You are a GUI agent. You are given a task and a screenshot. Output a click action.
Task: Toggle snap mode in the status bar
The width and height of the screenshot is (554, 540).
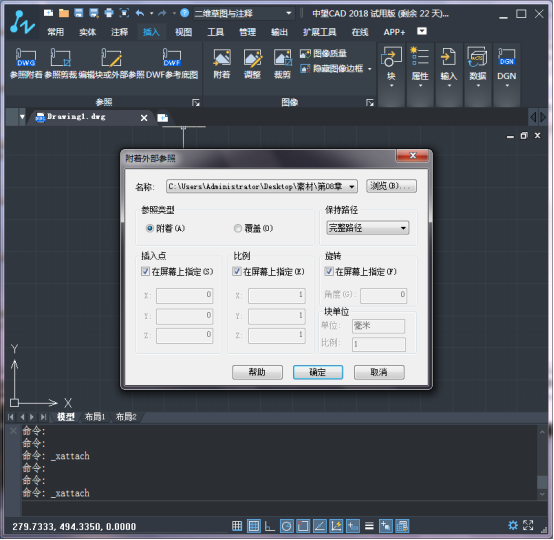pos(237,526)
